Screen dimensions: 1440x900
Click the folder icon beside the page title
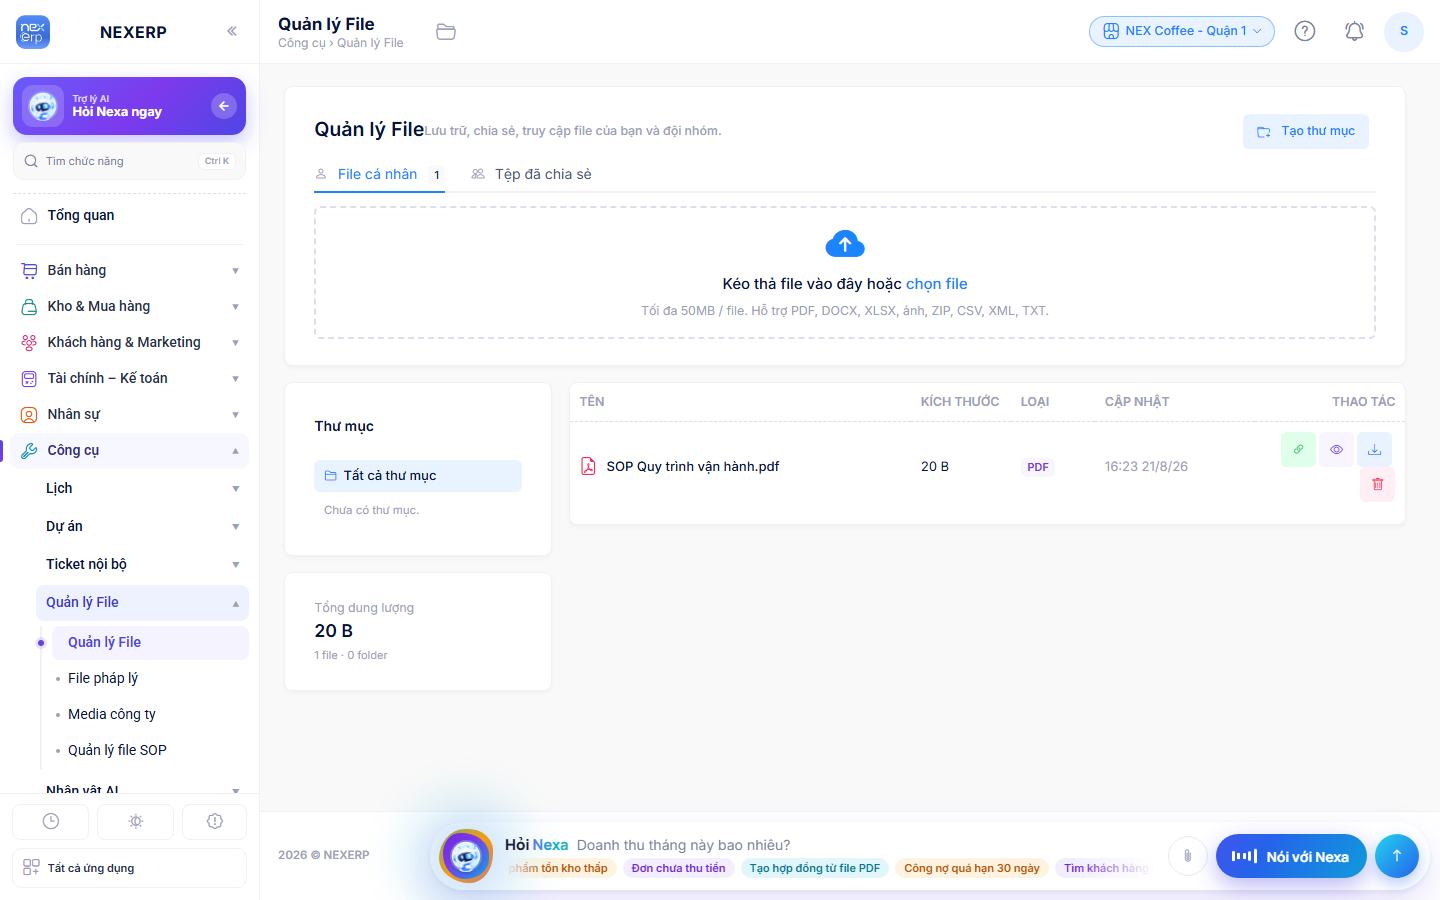446,32
